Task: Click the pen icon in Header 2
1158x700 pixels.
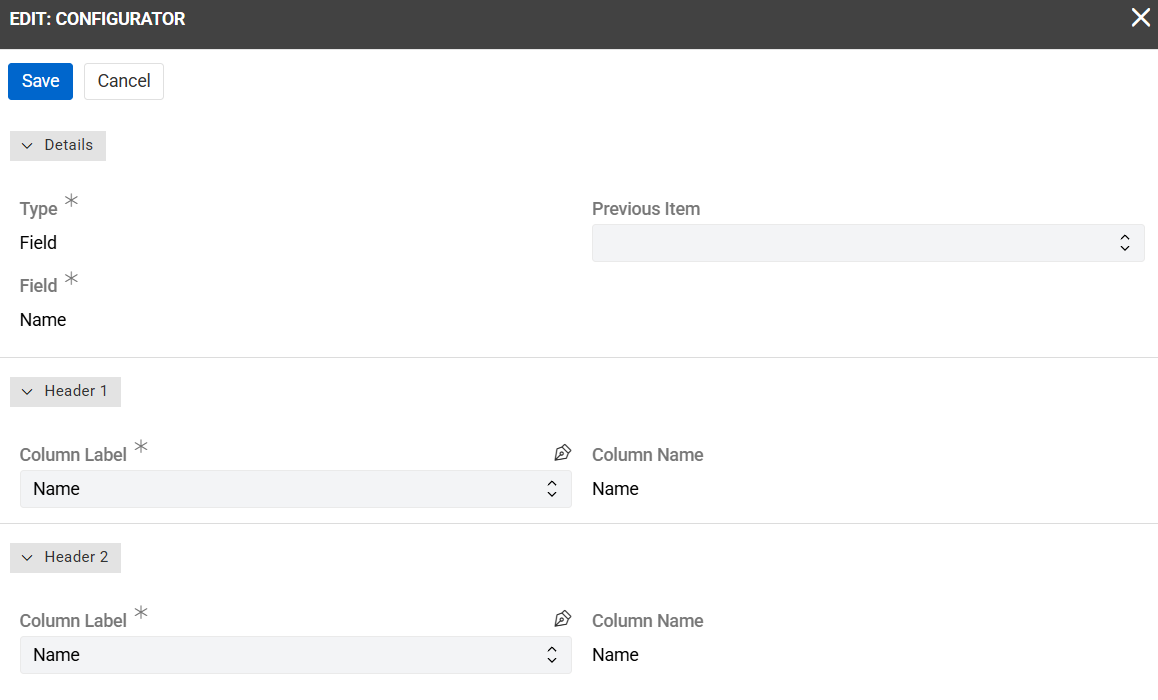Action: tap(563, 619)
